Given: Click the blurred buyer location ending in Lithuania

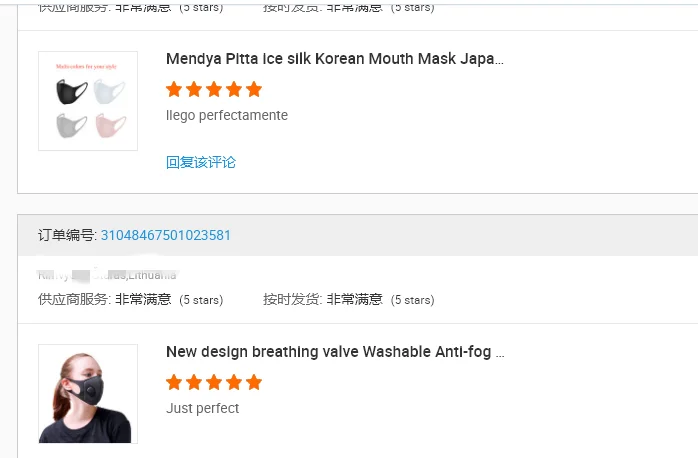Looking at the screenshot, I should [x=108, y=274].
